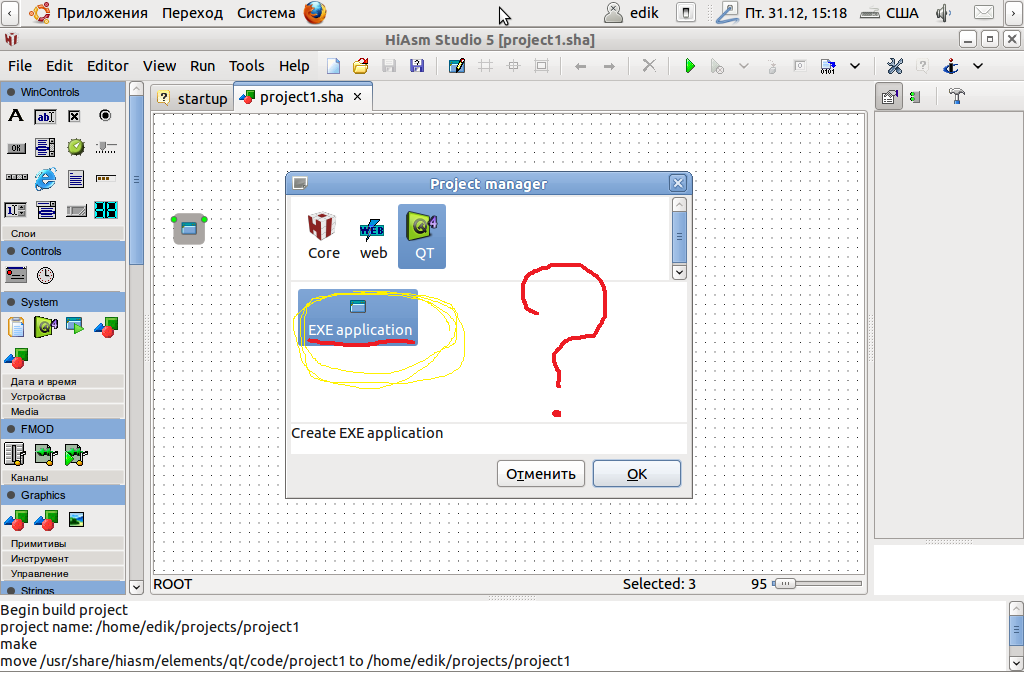Viewport: 1024px width, 673px height.
Task: Expand the Дата и время subgroup
Action: pyautogui.click(x=44, y=381)
